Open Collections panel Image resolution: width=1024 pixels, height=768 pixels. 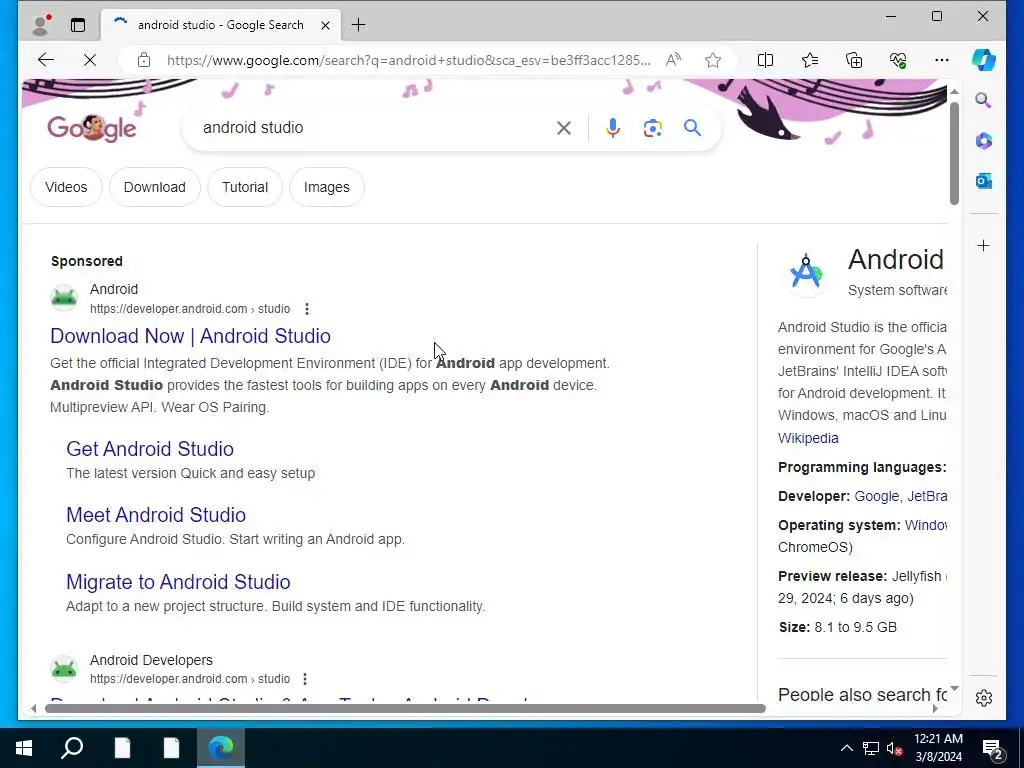[x=854, y=60]
